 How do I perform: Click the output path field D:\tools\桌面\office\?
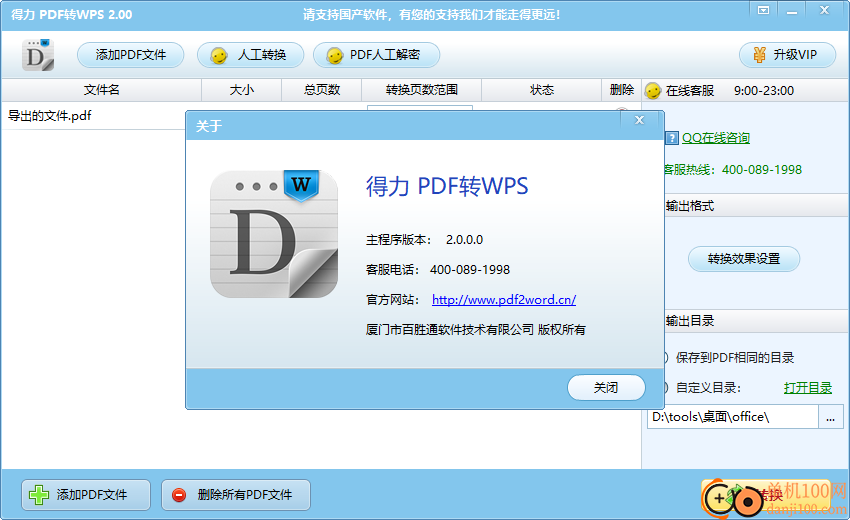click(x=732, y=416)
